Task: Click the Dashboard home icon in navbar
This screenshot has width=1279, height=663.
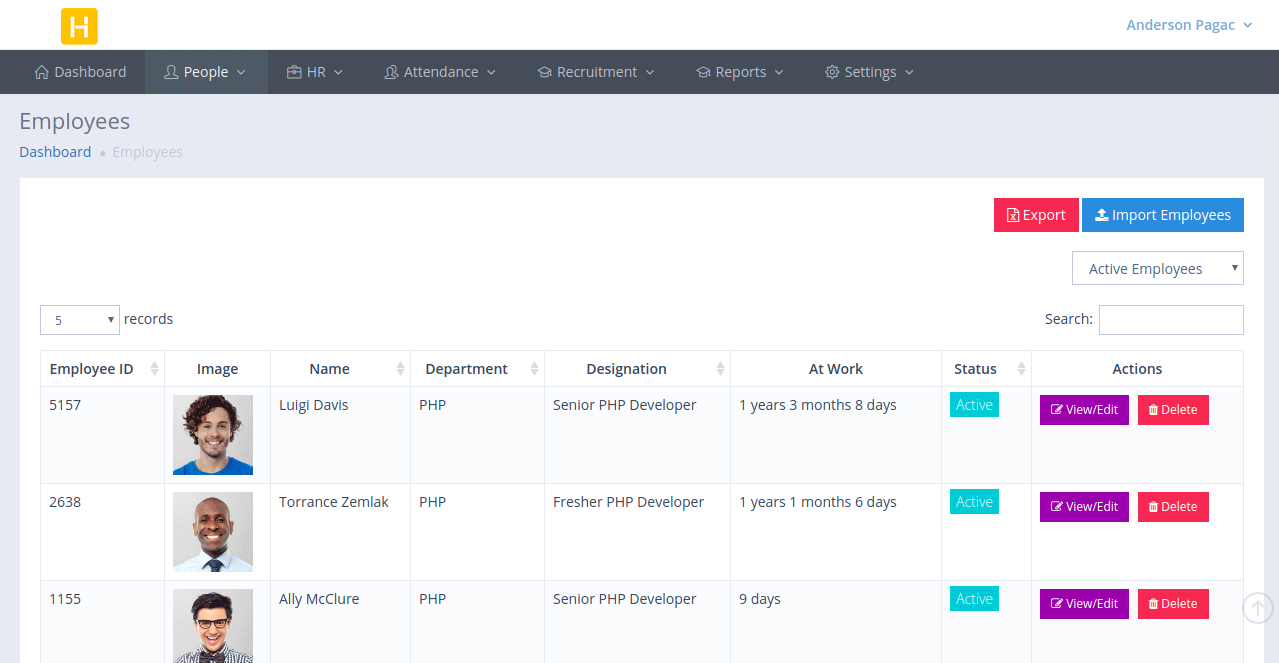Action: pos(42,72)
